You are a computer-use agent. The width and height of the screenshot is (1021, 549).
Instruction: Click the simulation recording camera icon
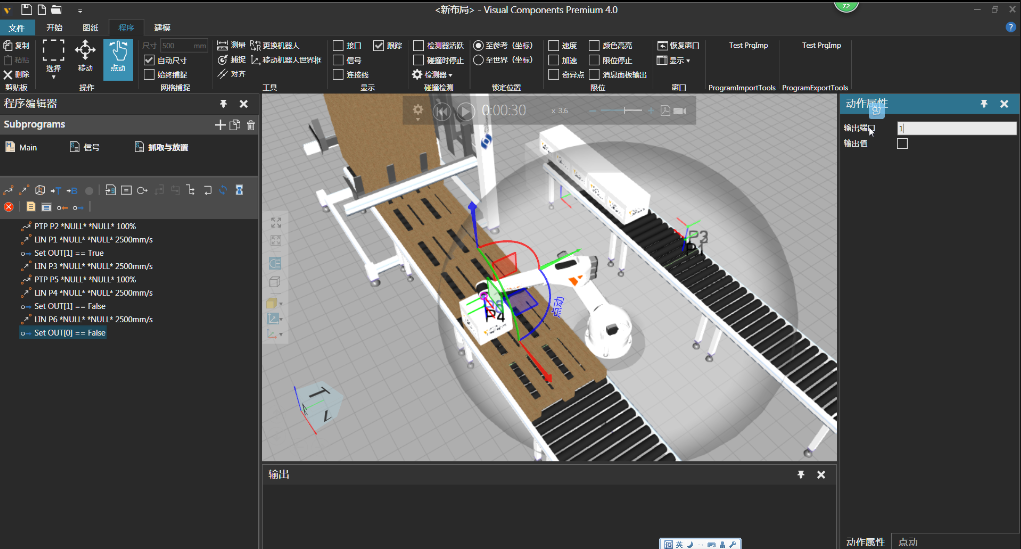(x=680, y=111)
